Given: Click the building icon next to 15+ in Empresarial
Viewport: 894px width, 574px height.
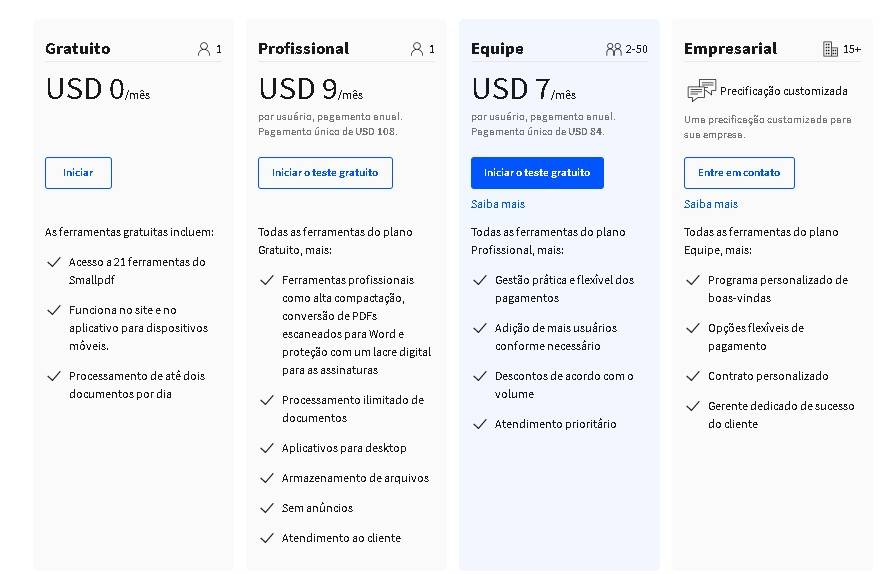Looking at the screenshot, I should pos(830,49).
